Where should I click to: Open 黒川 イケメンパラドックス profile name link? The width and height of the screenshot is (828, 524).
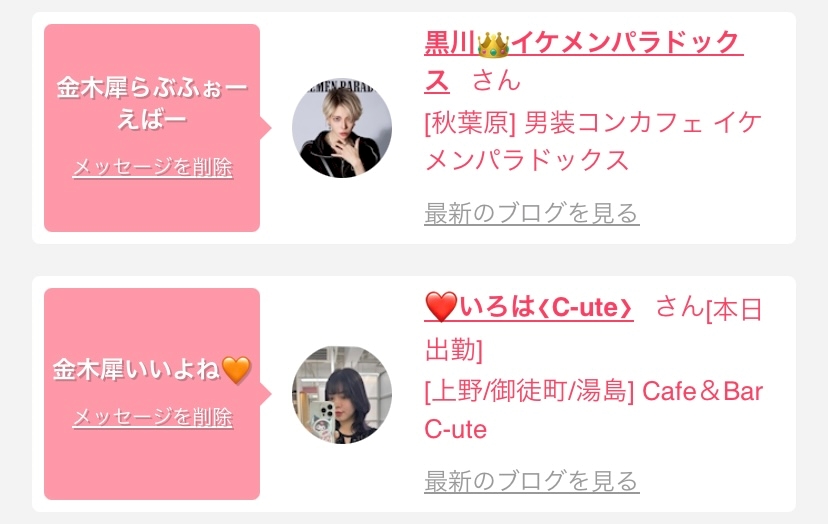click(x=584, y=43)
